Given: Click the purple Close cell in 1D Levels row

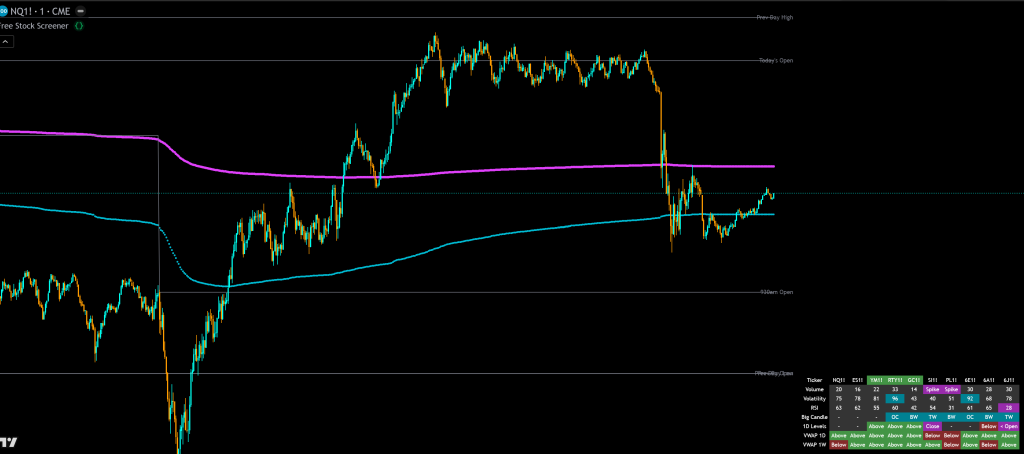Looking at the screenshot, I should coord(933,425).
